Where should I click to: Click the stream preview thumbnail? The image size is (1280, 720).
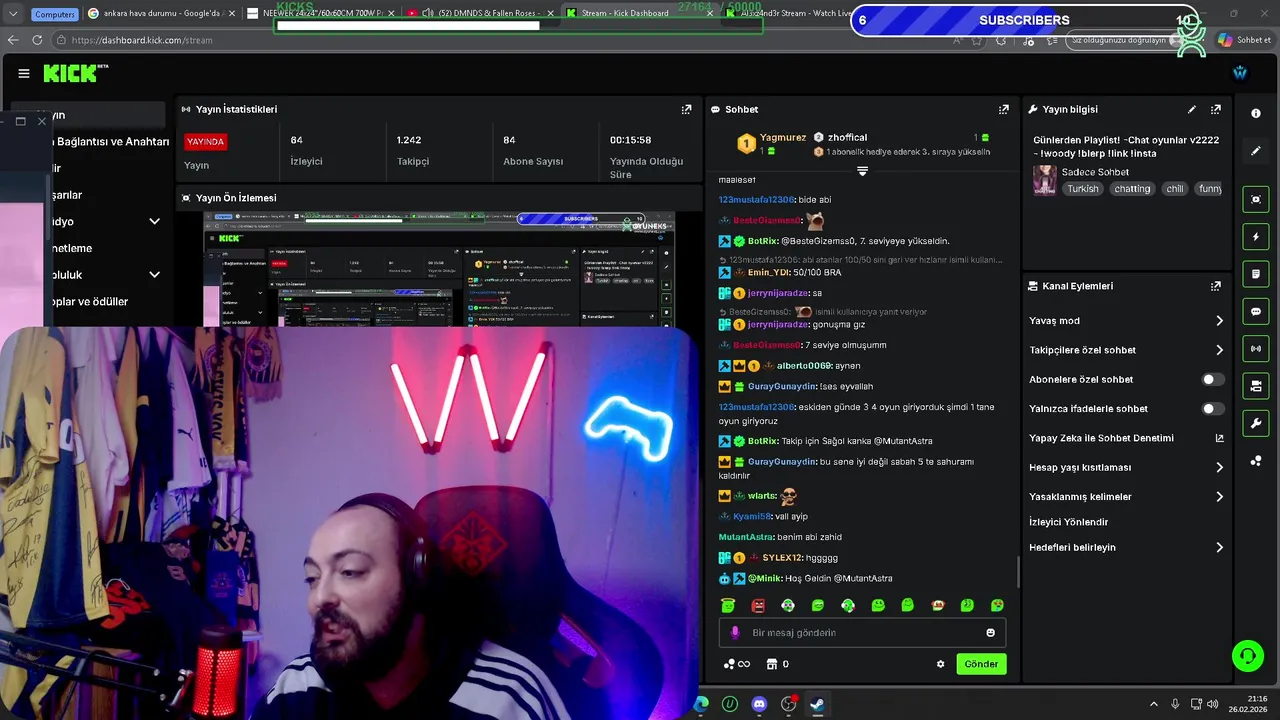pyautogui.click(x=439, y=269)
